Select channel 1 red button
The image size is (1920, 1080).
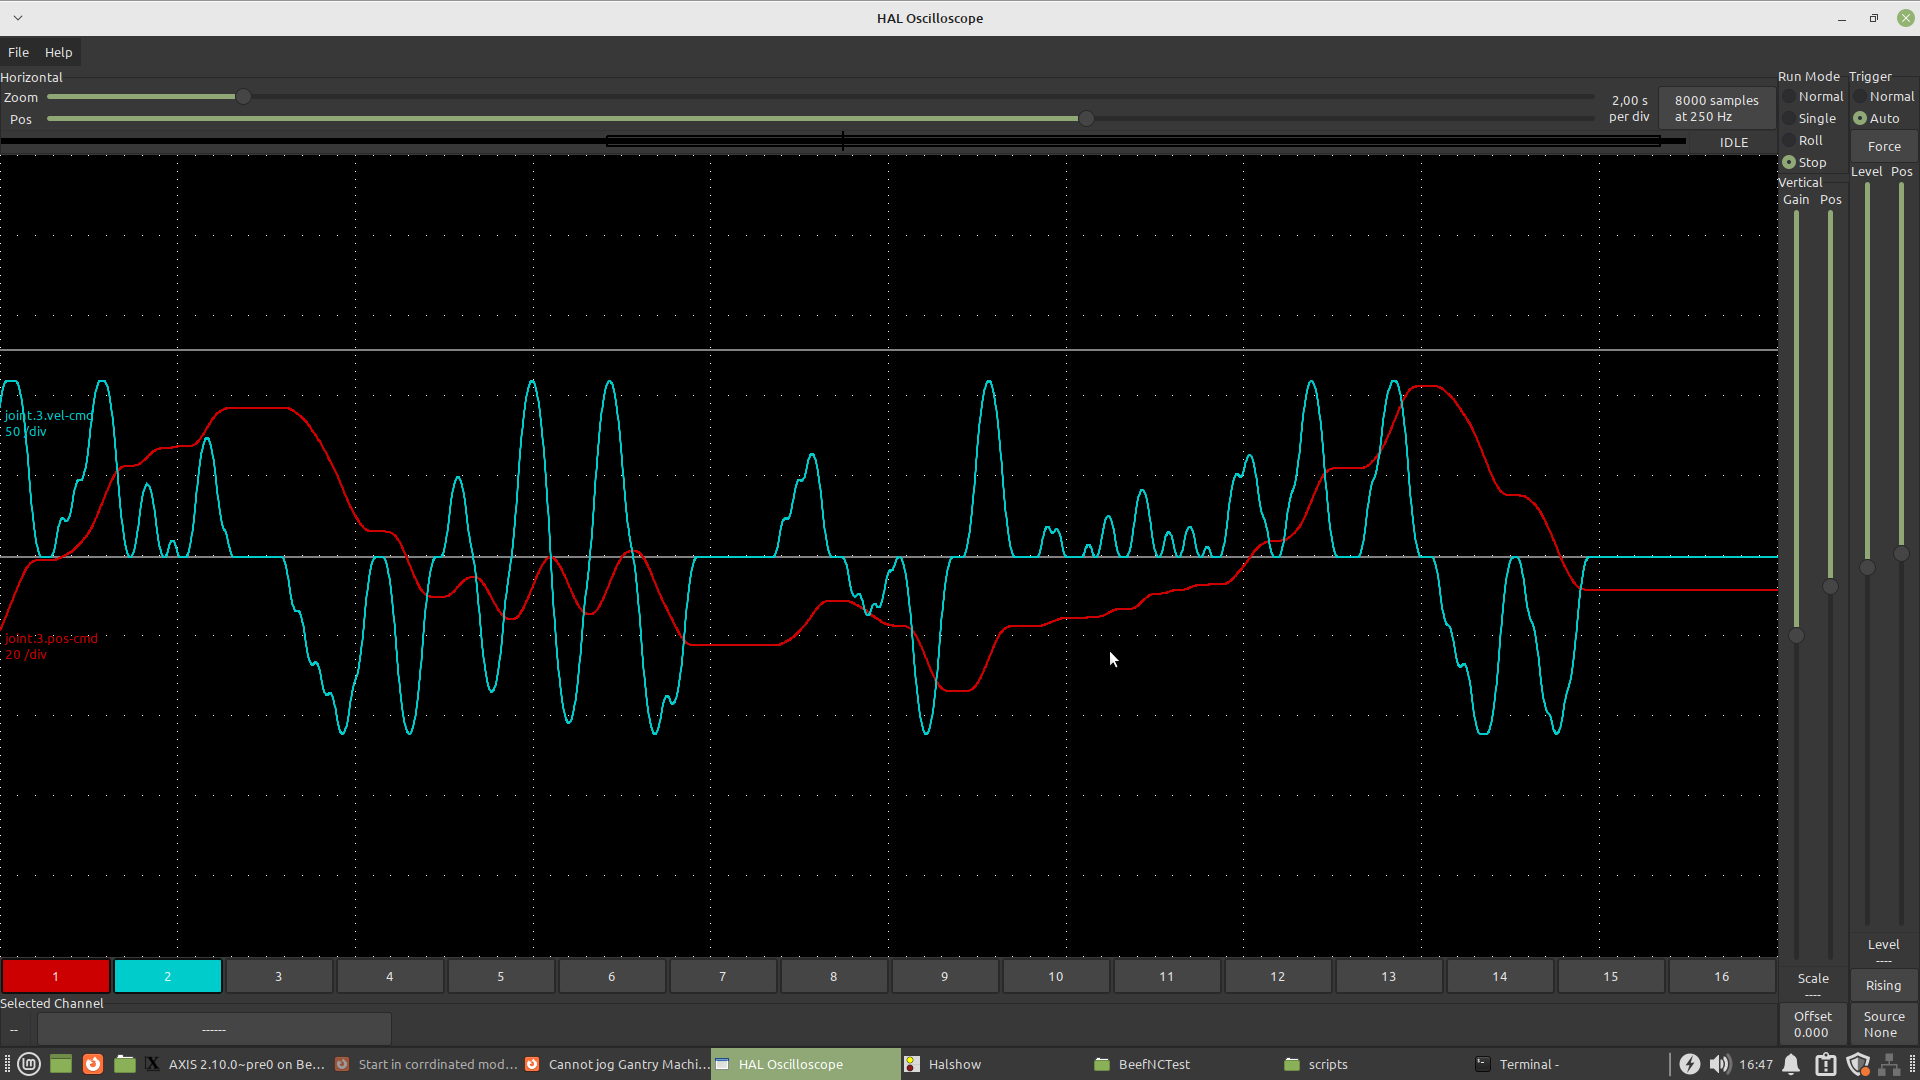point(56,976)
